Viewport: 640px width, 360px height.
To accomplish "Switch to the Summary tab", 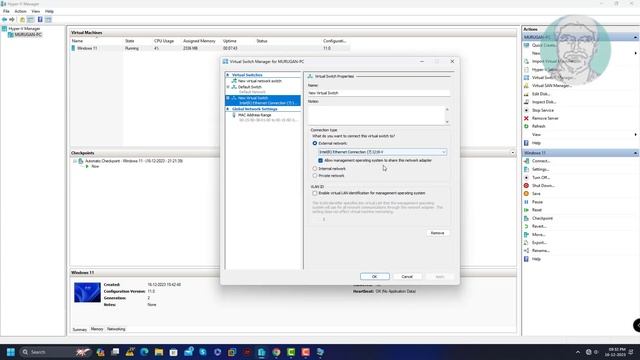I will pos(80,329).
